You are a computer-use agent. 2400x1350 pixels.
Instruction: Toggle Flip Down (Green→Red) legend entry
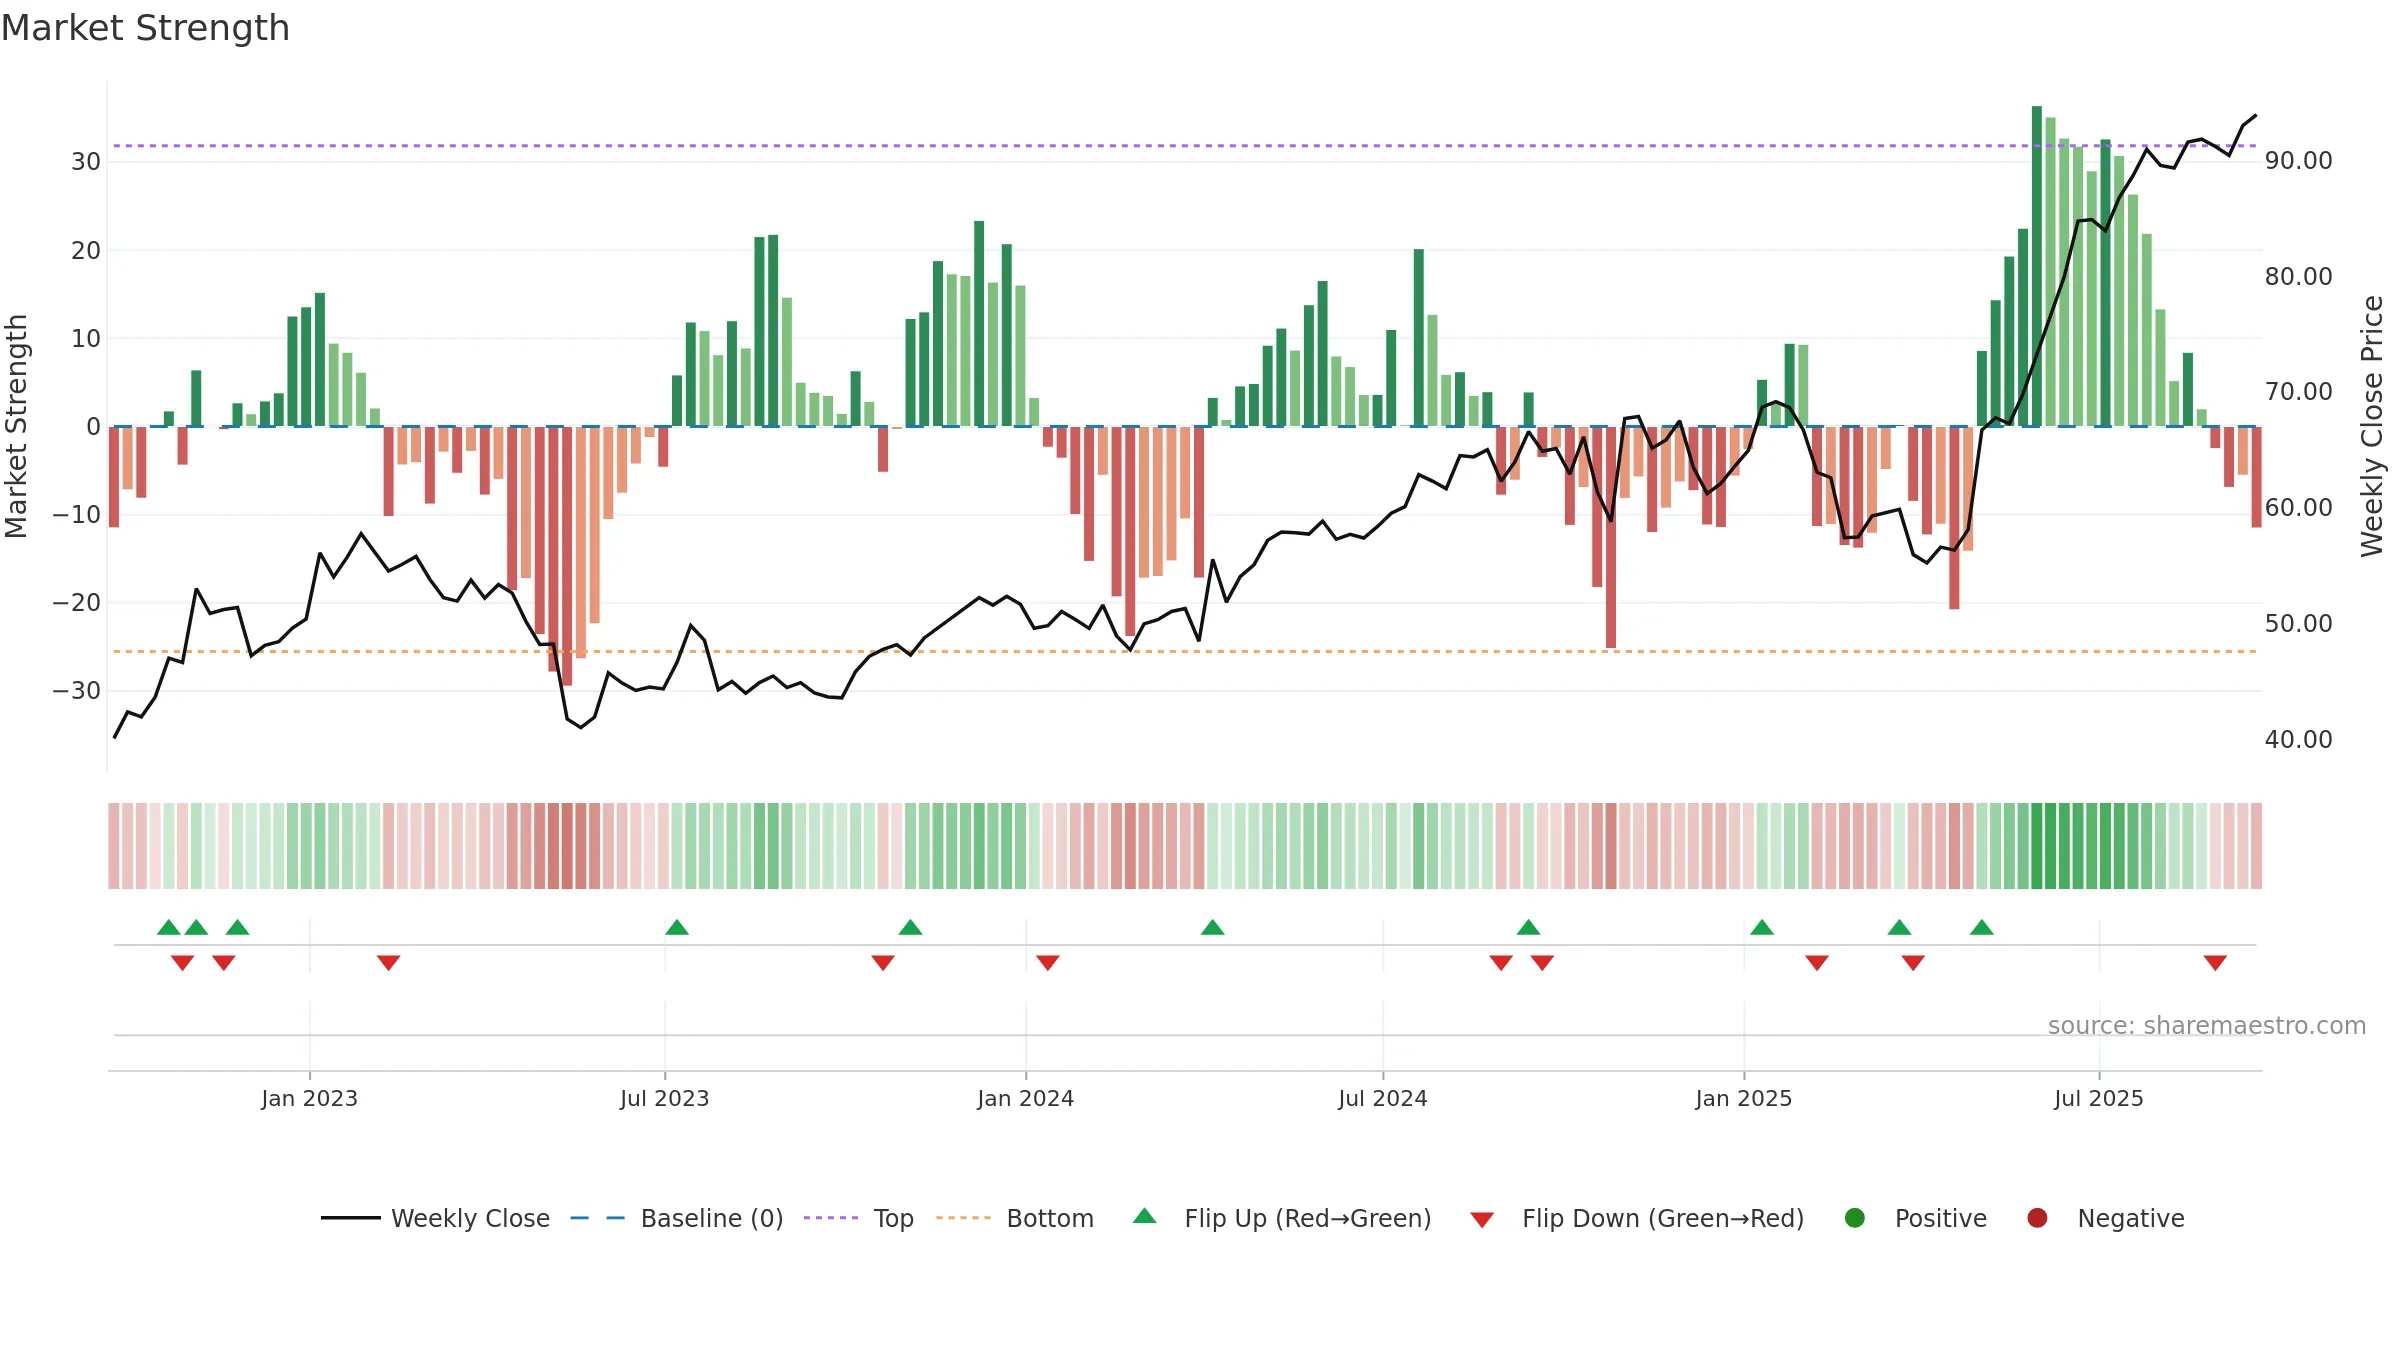click(x=1637, y=1218)
